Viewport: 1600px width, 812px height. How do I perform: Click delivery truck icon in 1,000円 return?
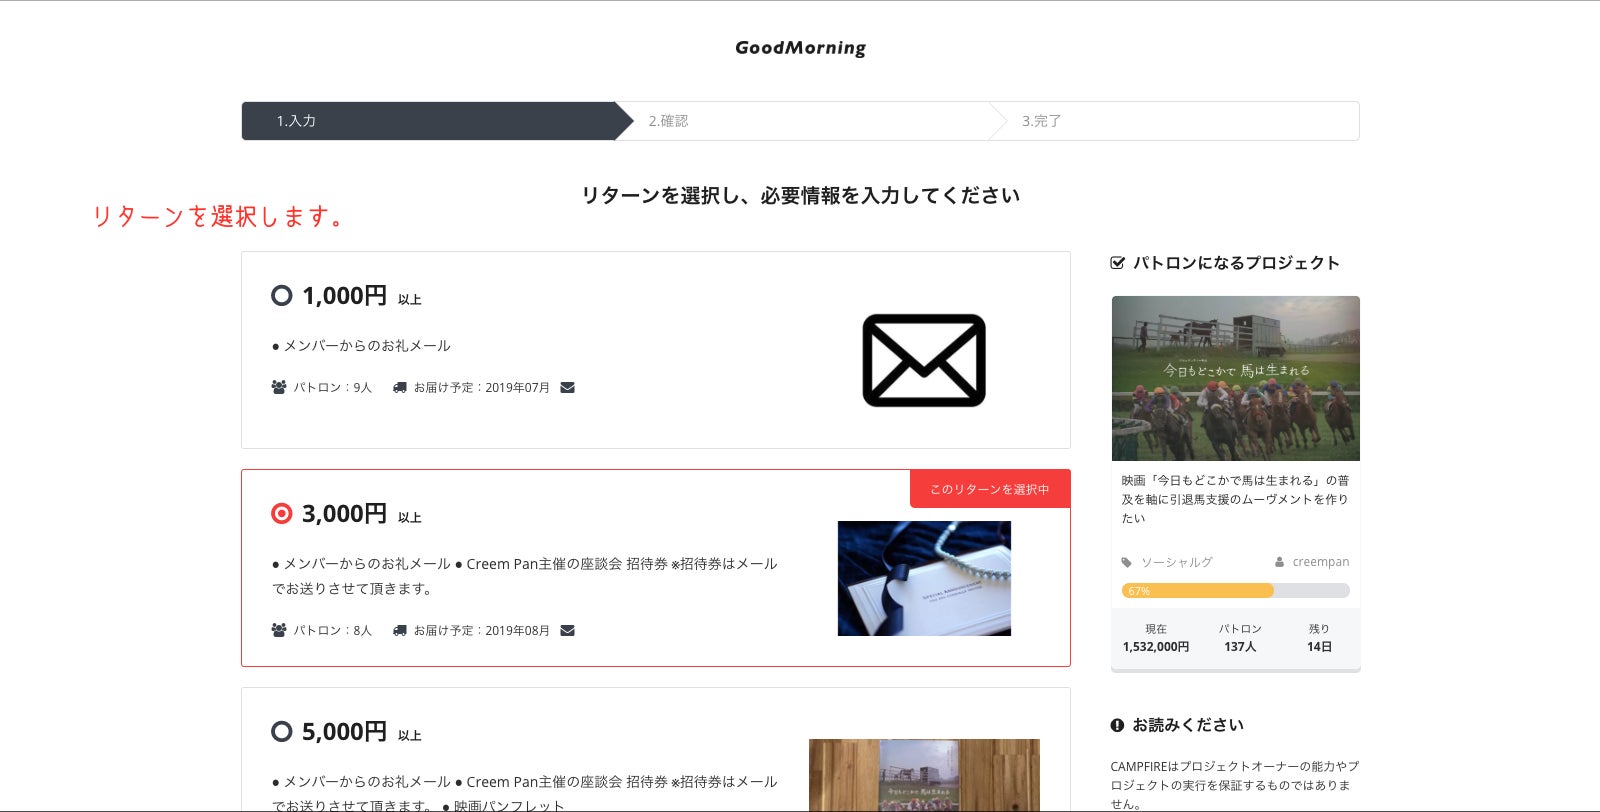click(x=400, y=387)
